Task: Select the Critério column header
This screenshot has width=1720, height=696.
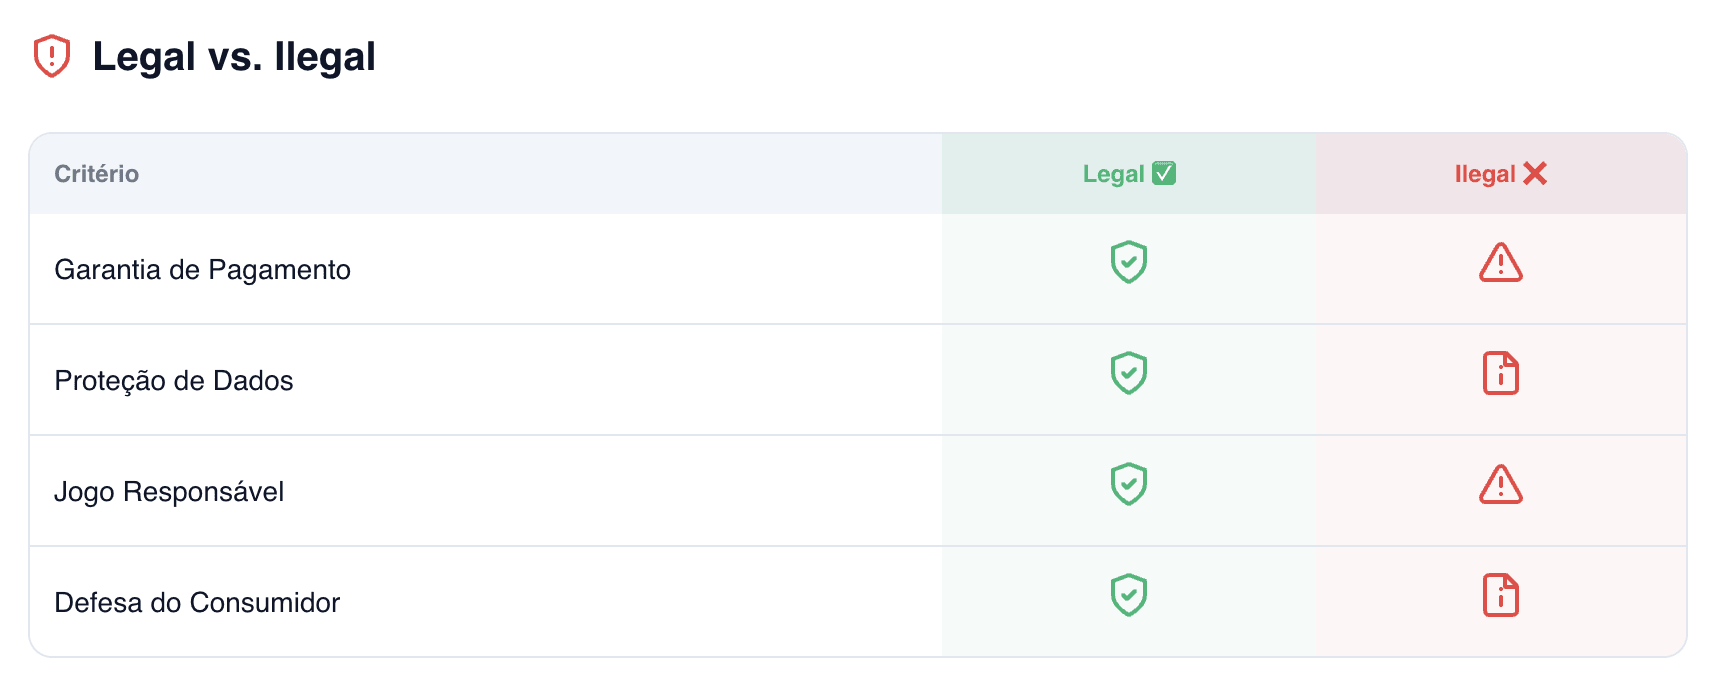Action: (97, 174)
